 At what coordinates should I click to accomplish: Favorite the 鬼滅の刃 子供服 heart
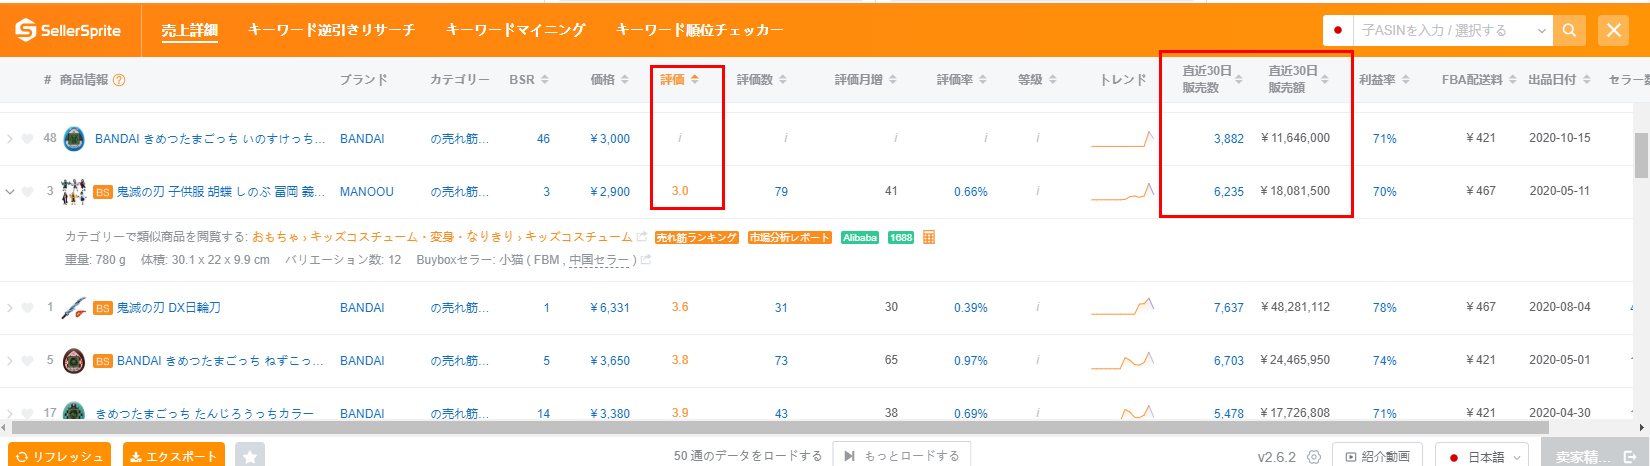tap(28, 192)
